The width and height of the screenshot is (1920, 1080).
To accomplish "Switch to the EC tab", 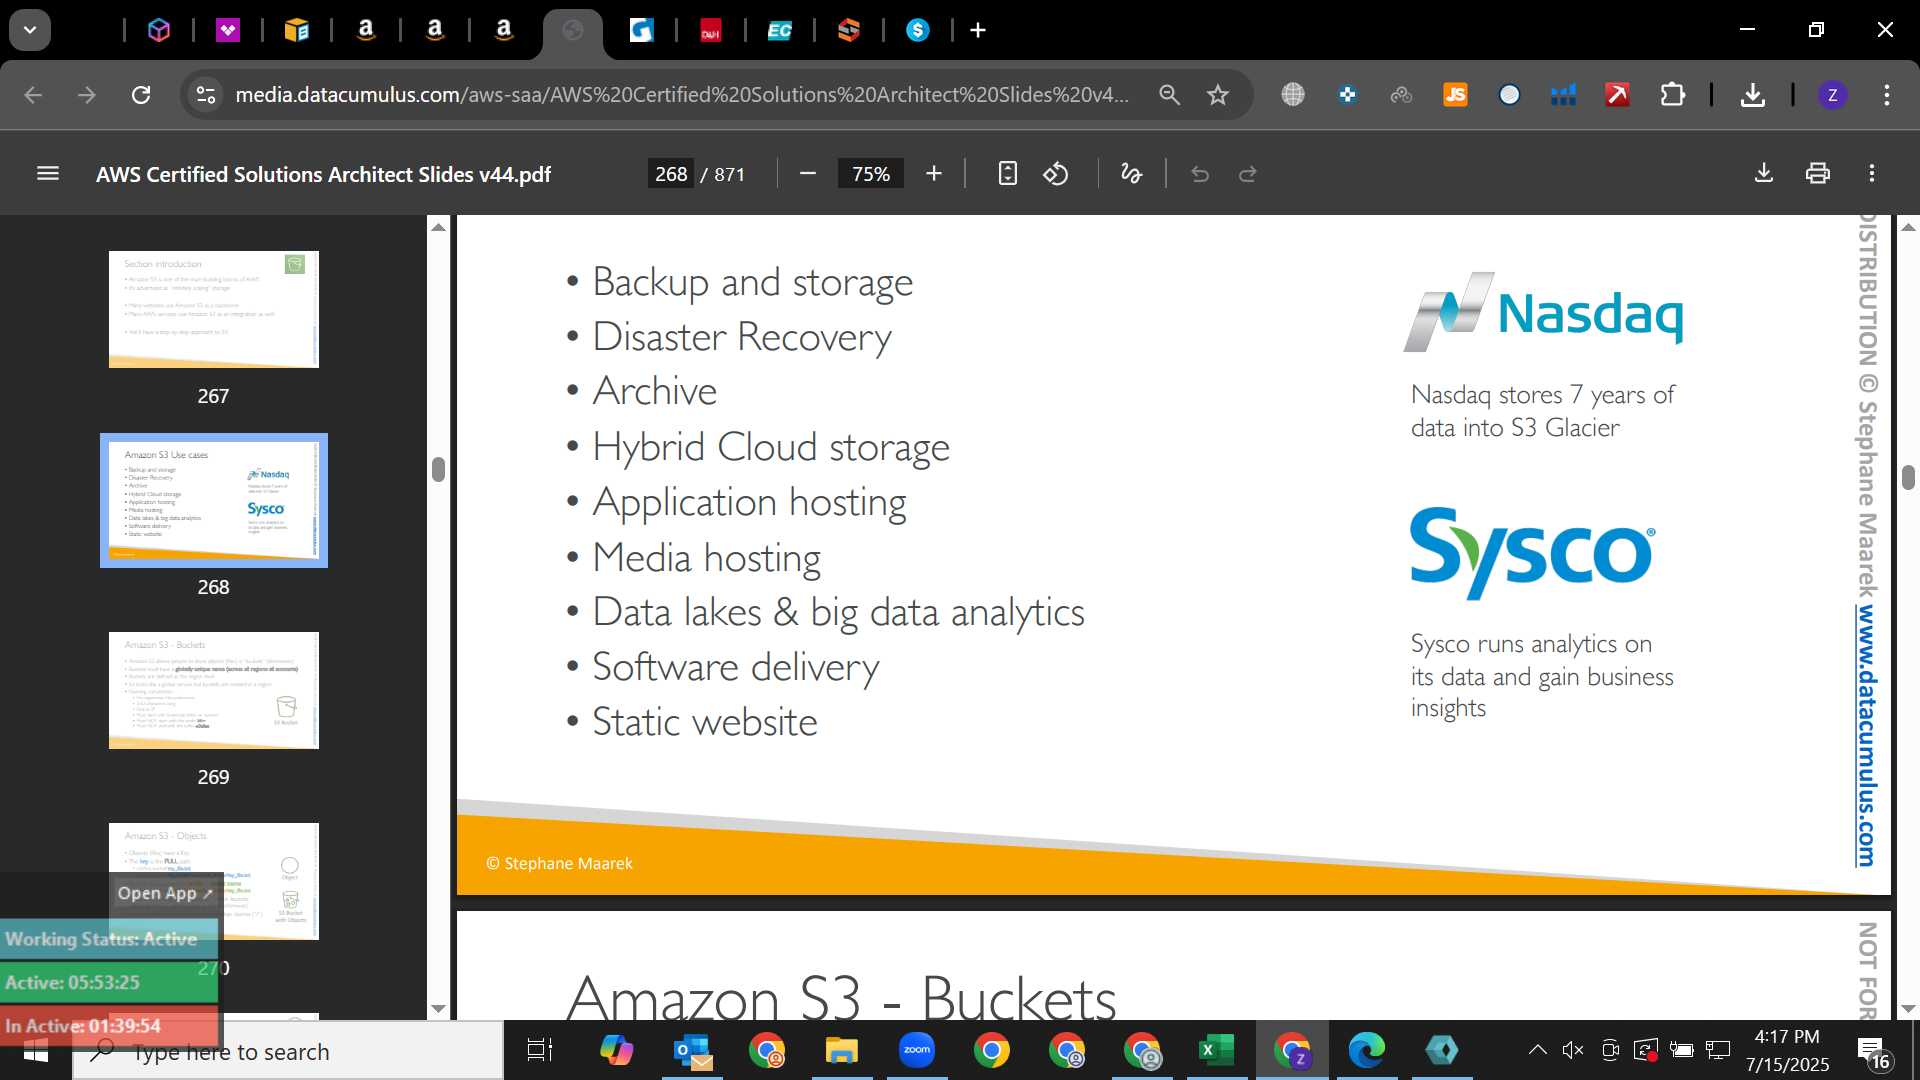I will point(780,30).
